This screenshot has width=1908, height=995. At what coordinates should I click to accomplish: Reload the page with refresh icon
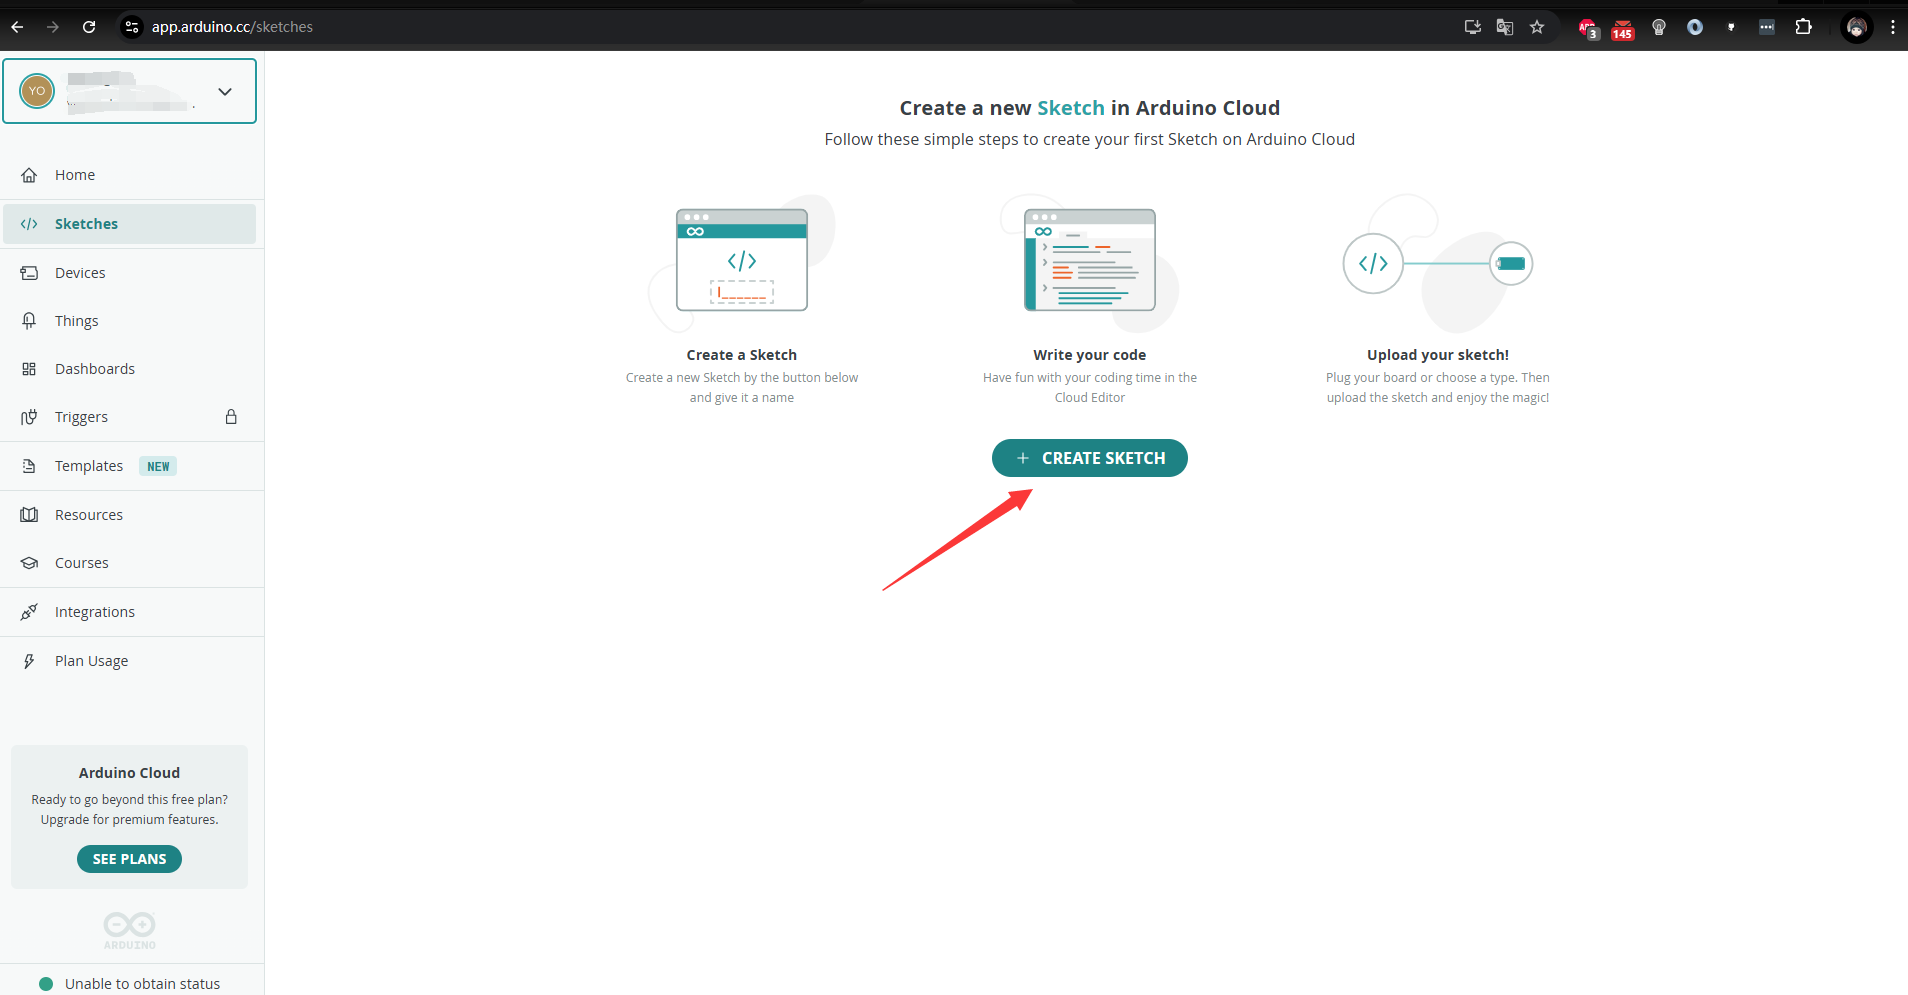click(x=89, y=27)
